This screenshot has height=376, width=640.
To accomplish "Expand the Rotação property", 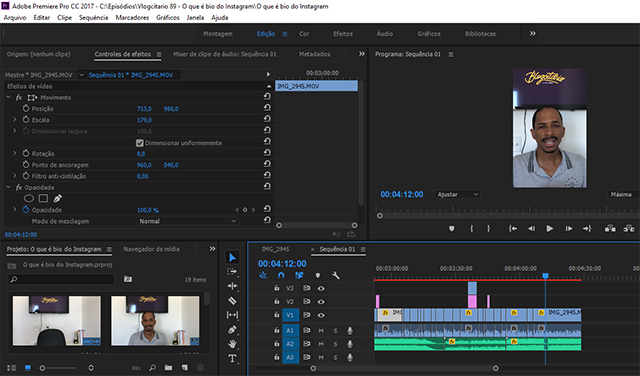I will click(15, 153).
